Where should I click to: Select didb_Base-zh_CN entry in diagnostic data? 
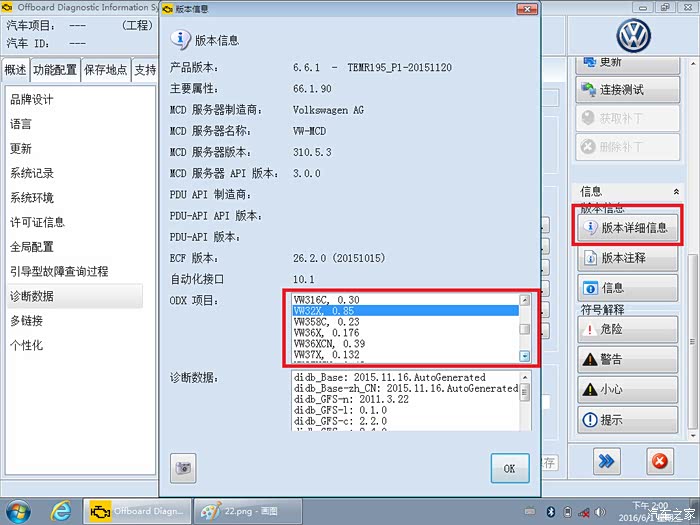coord(405,388)
